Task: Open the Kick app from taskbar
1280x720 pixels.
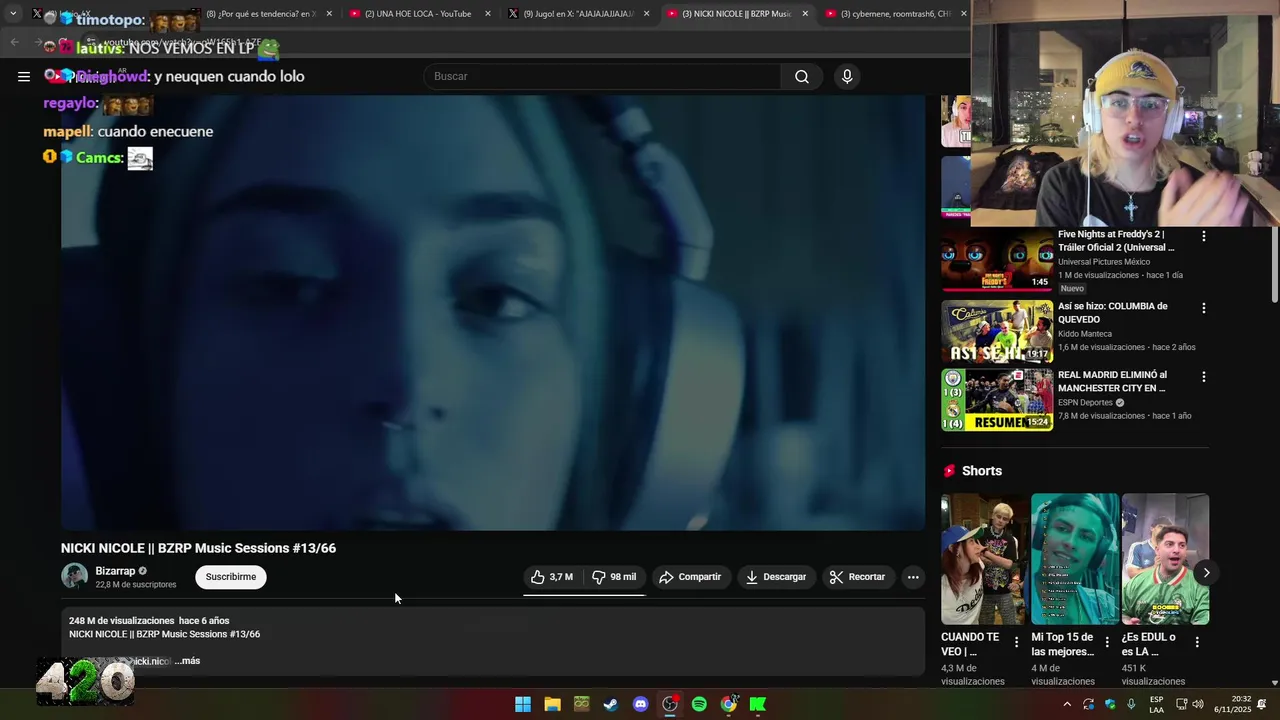Action: coord(758,705)
